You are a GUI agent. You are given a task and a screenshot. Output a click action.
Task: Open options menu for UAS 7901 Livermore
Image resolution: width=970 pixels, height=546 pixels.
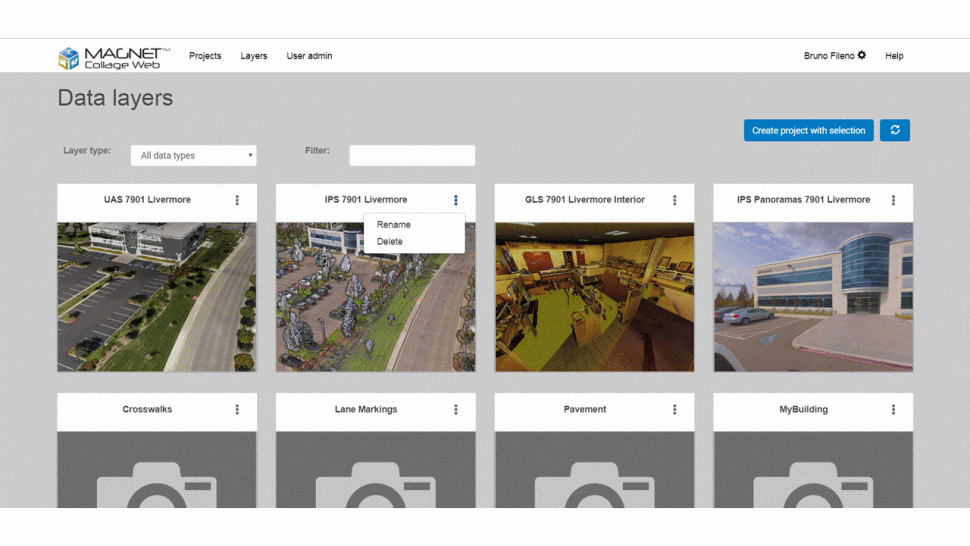coord(237,200)
